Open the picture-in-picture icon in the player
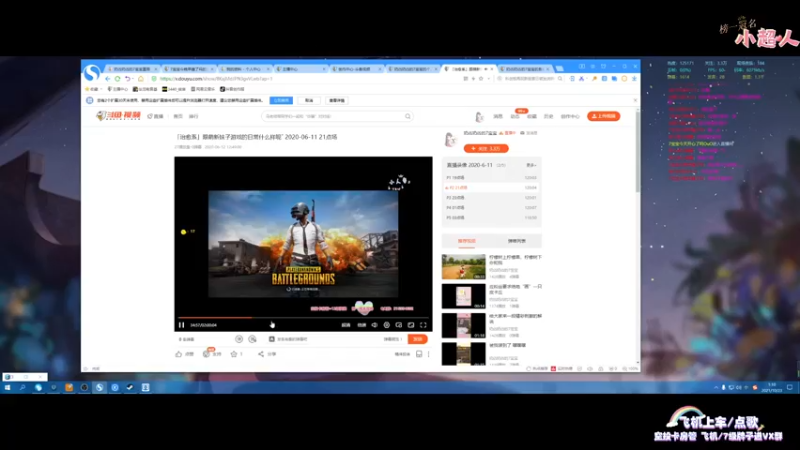 (398, 324)
